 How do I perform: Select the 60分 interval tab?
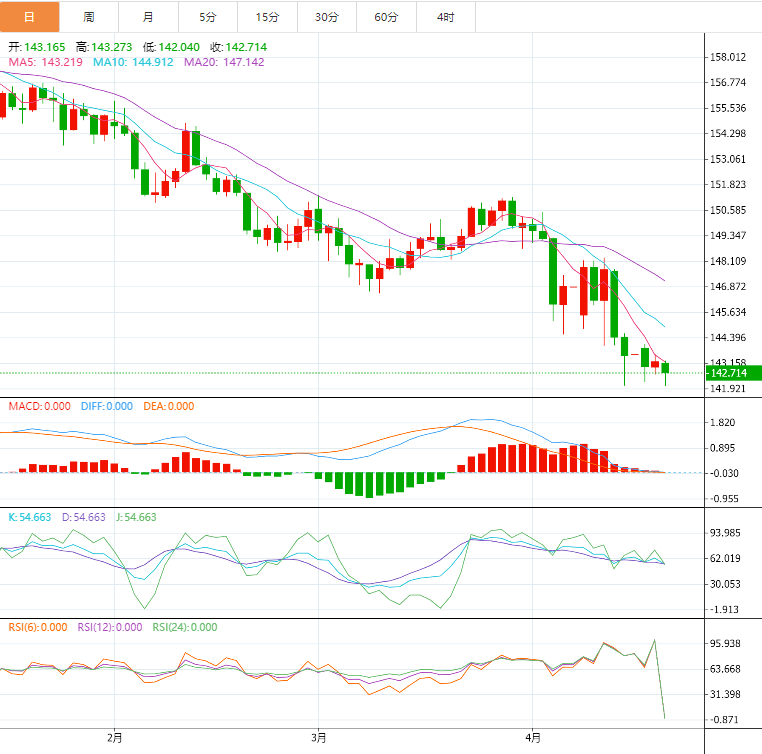click(x=386, y=17)
